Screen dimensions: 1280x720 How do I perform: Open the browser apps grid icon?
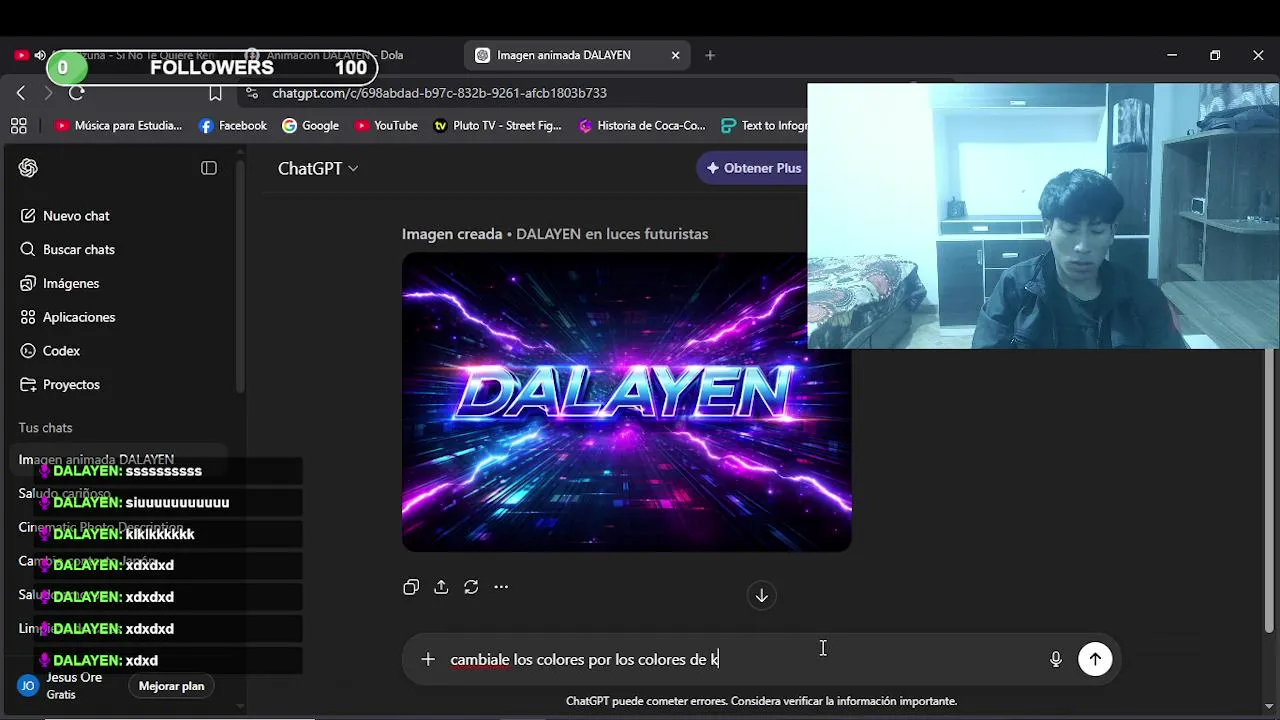[x=18, y=125]
